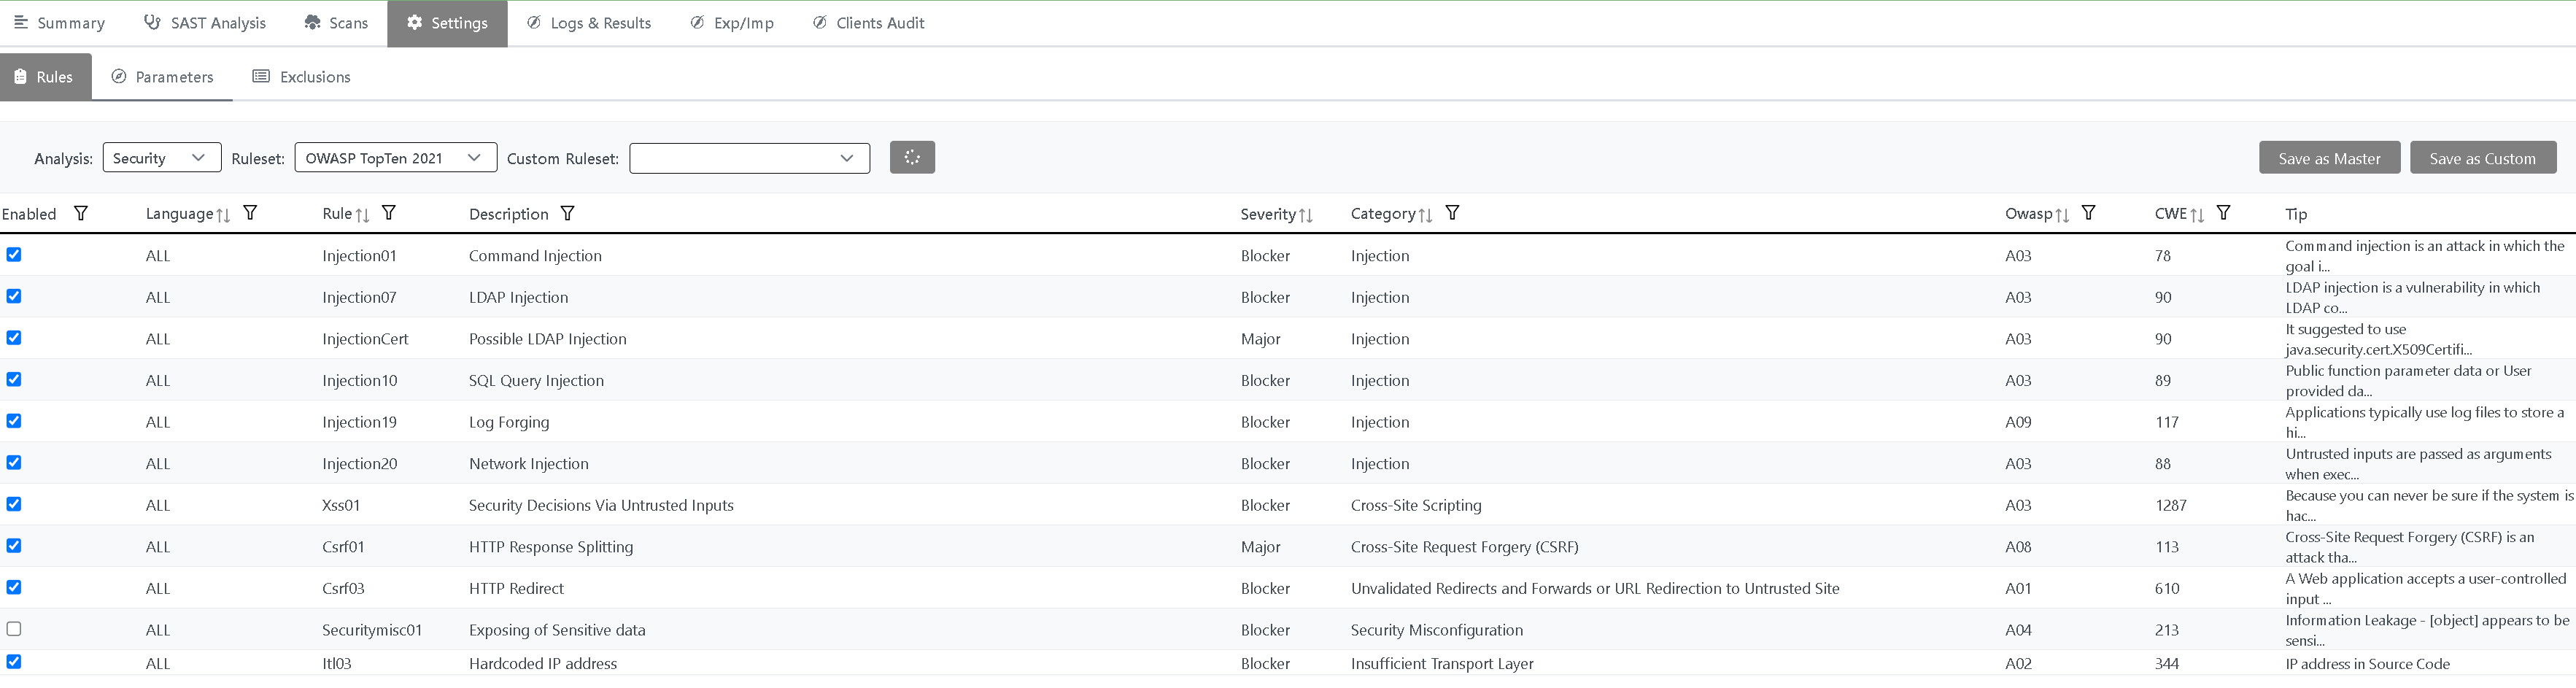This screenshot has width=2576, height=688.
Task: Enable the Securitymisc01 rule checkbox
Action: [14, 629]
